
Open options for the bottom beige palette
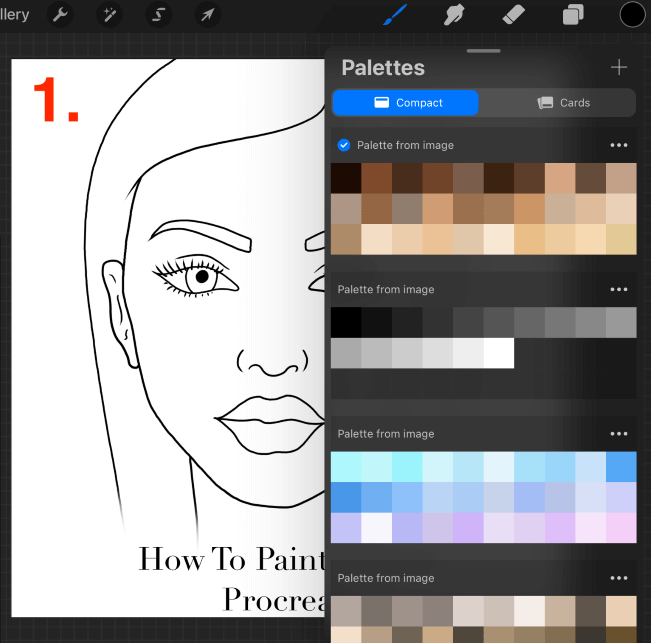(x=619, y=578)
